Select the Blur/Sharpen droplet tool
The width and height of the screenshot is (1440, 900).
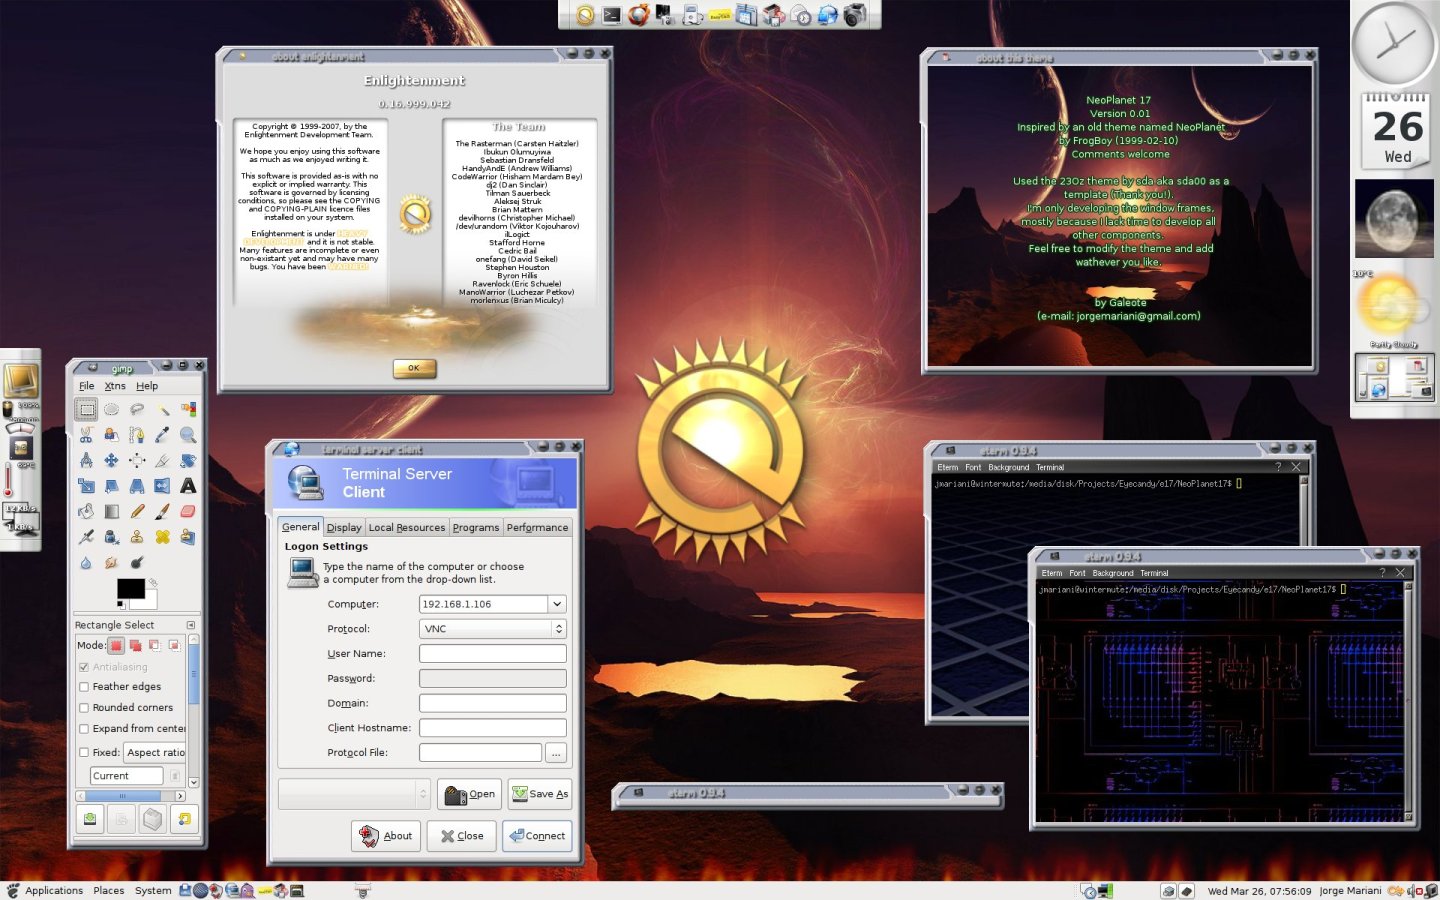[x=86, y=562]
